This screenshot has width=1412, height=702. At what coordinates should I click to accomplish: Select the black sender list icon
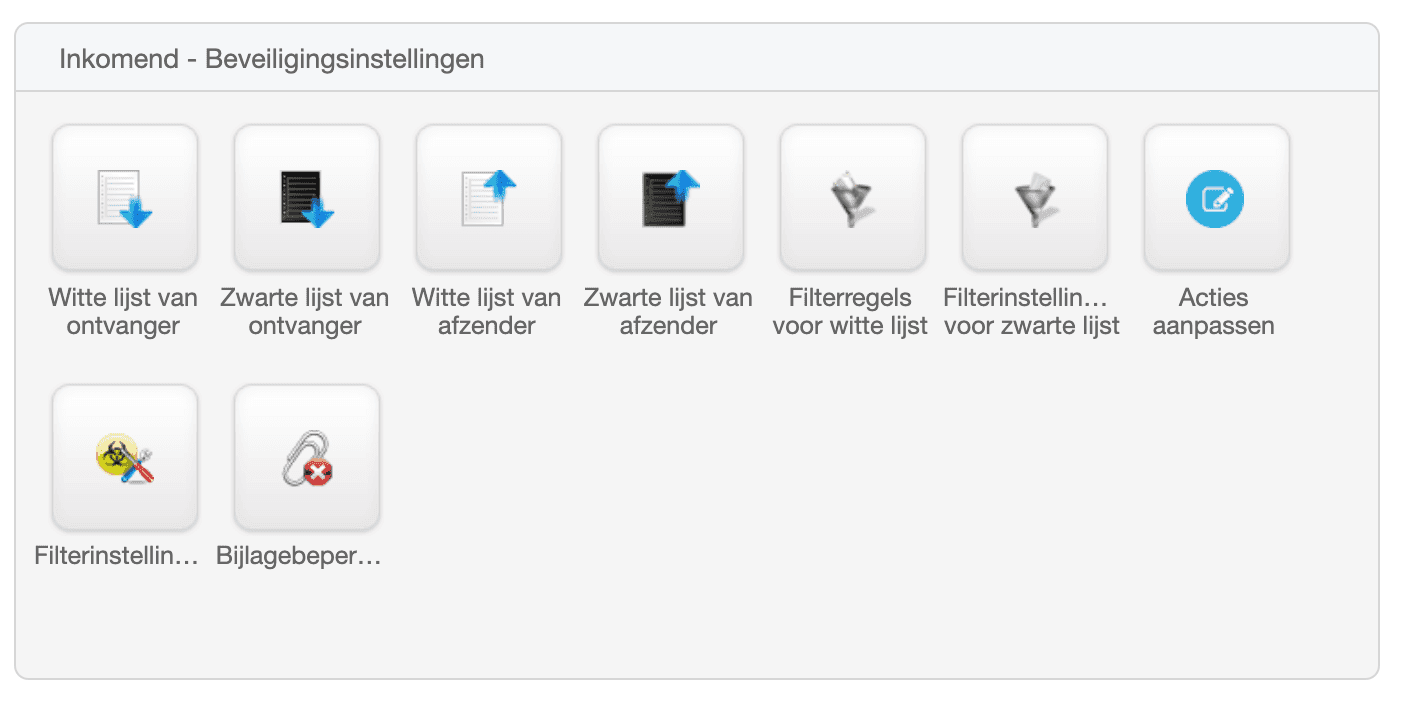pos(670,198)
